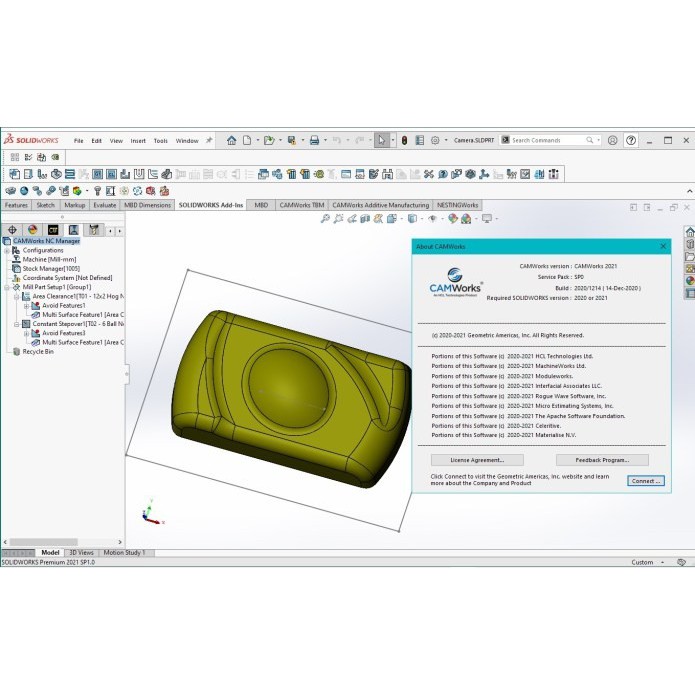Switch to the NESTINGWorks tab

[x=457, y=205]
